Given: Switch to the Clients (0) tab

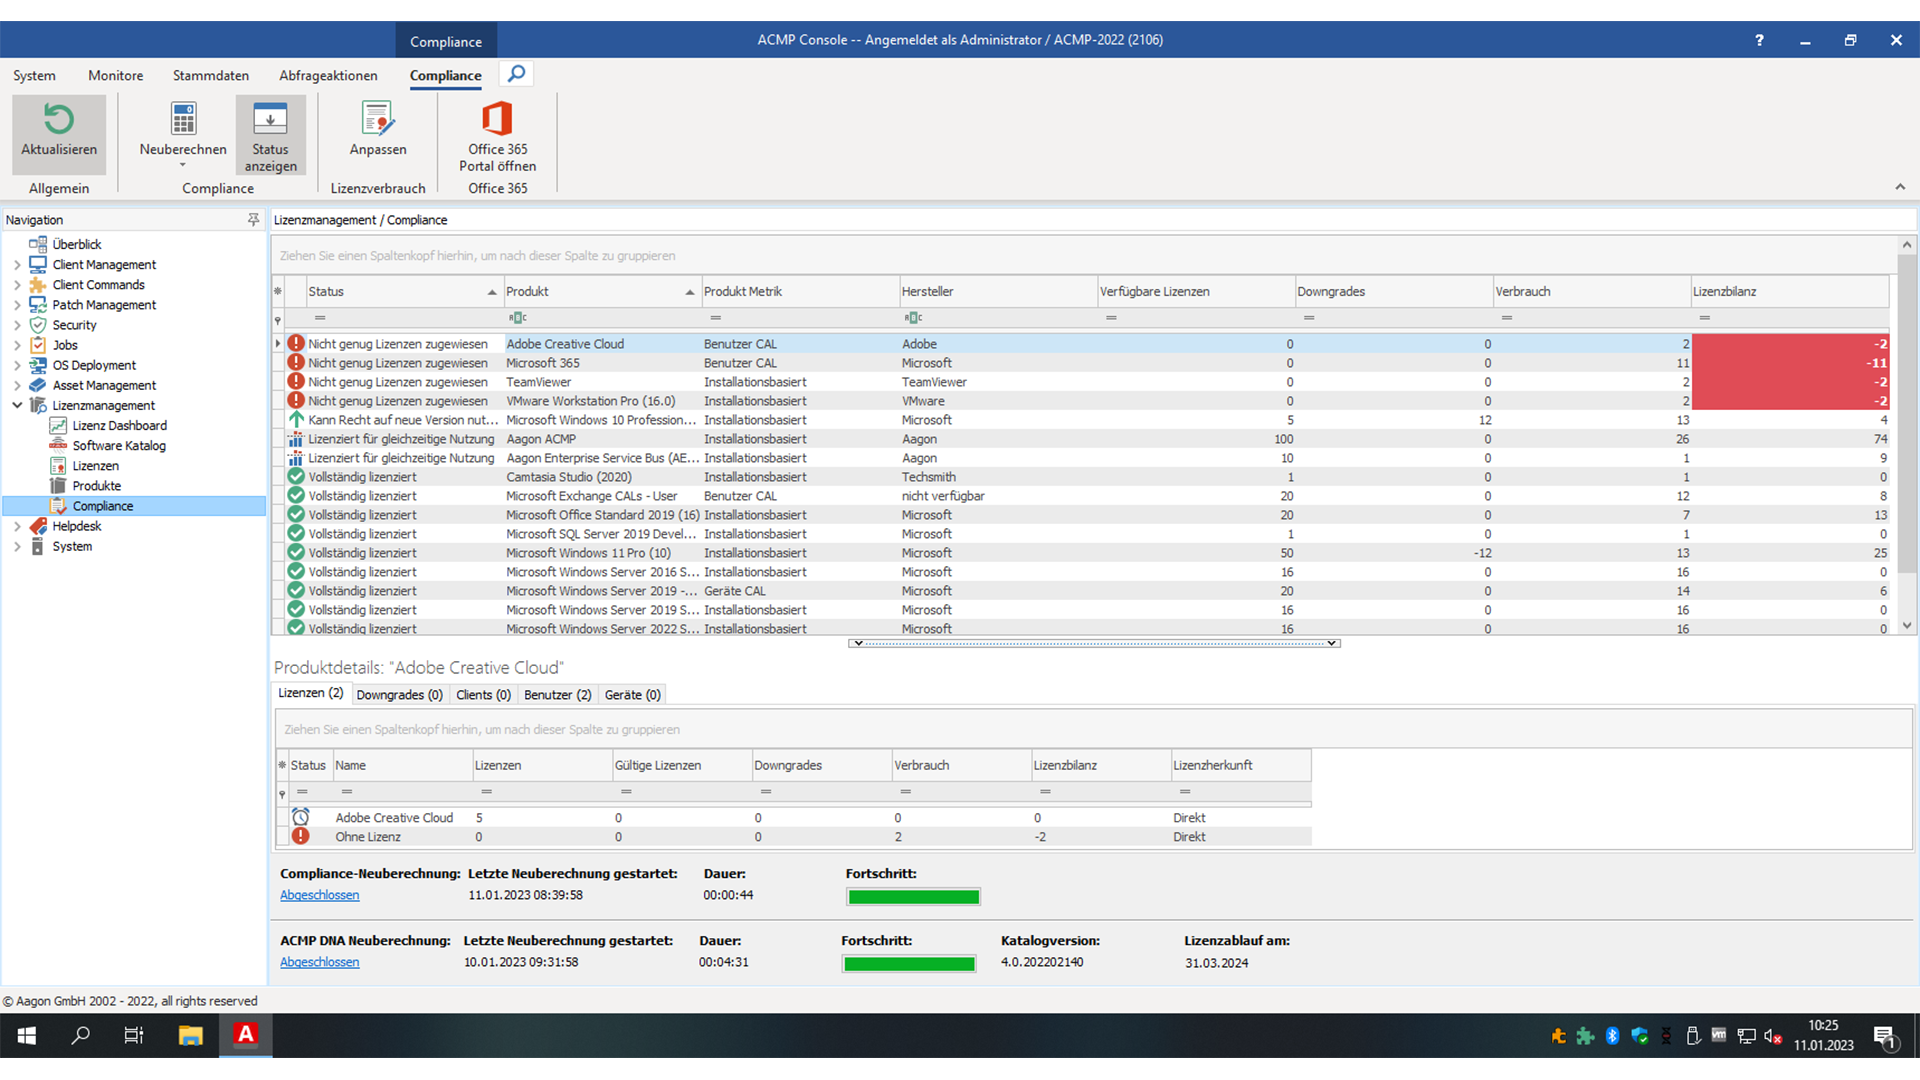Looking at the screenshot, I should pyautogui.click(x=483, y=695).
